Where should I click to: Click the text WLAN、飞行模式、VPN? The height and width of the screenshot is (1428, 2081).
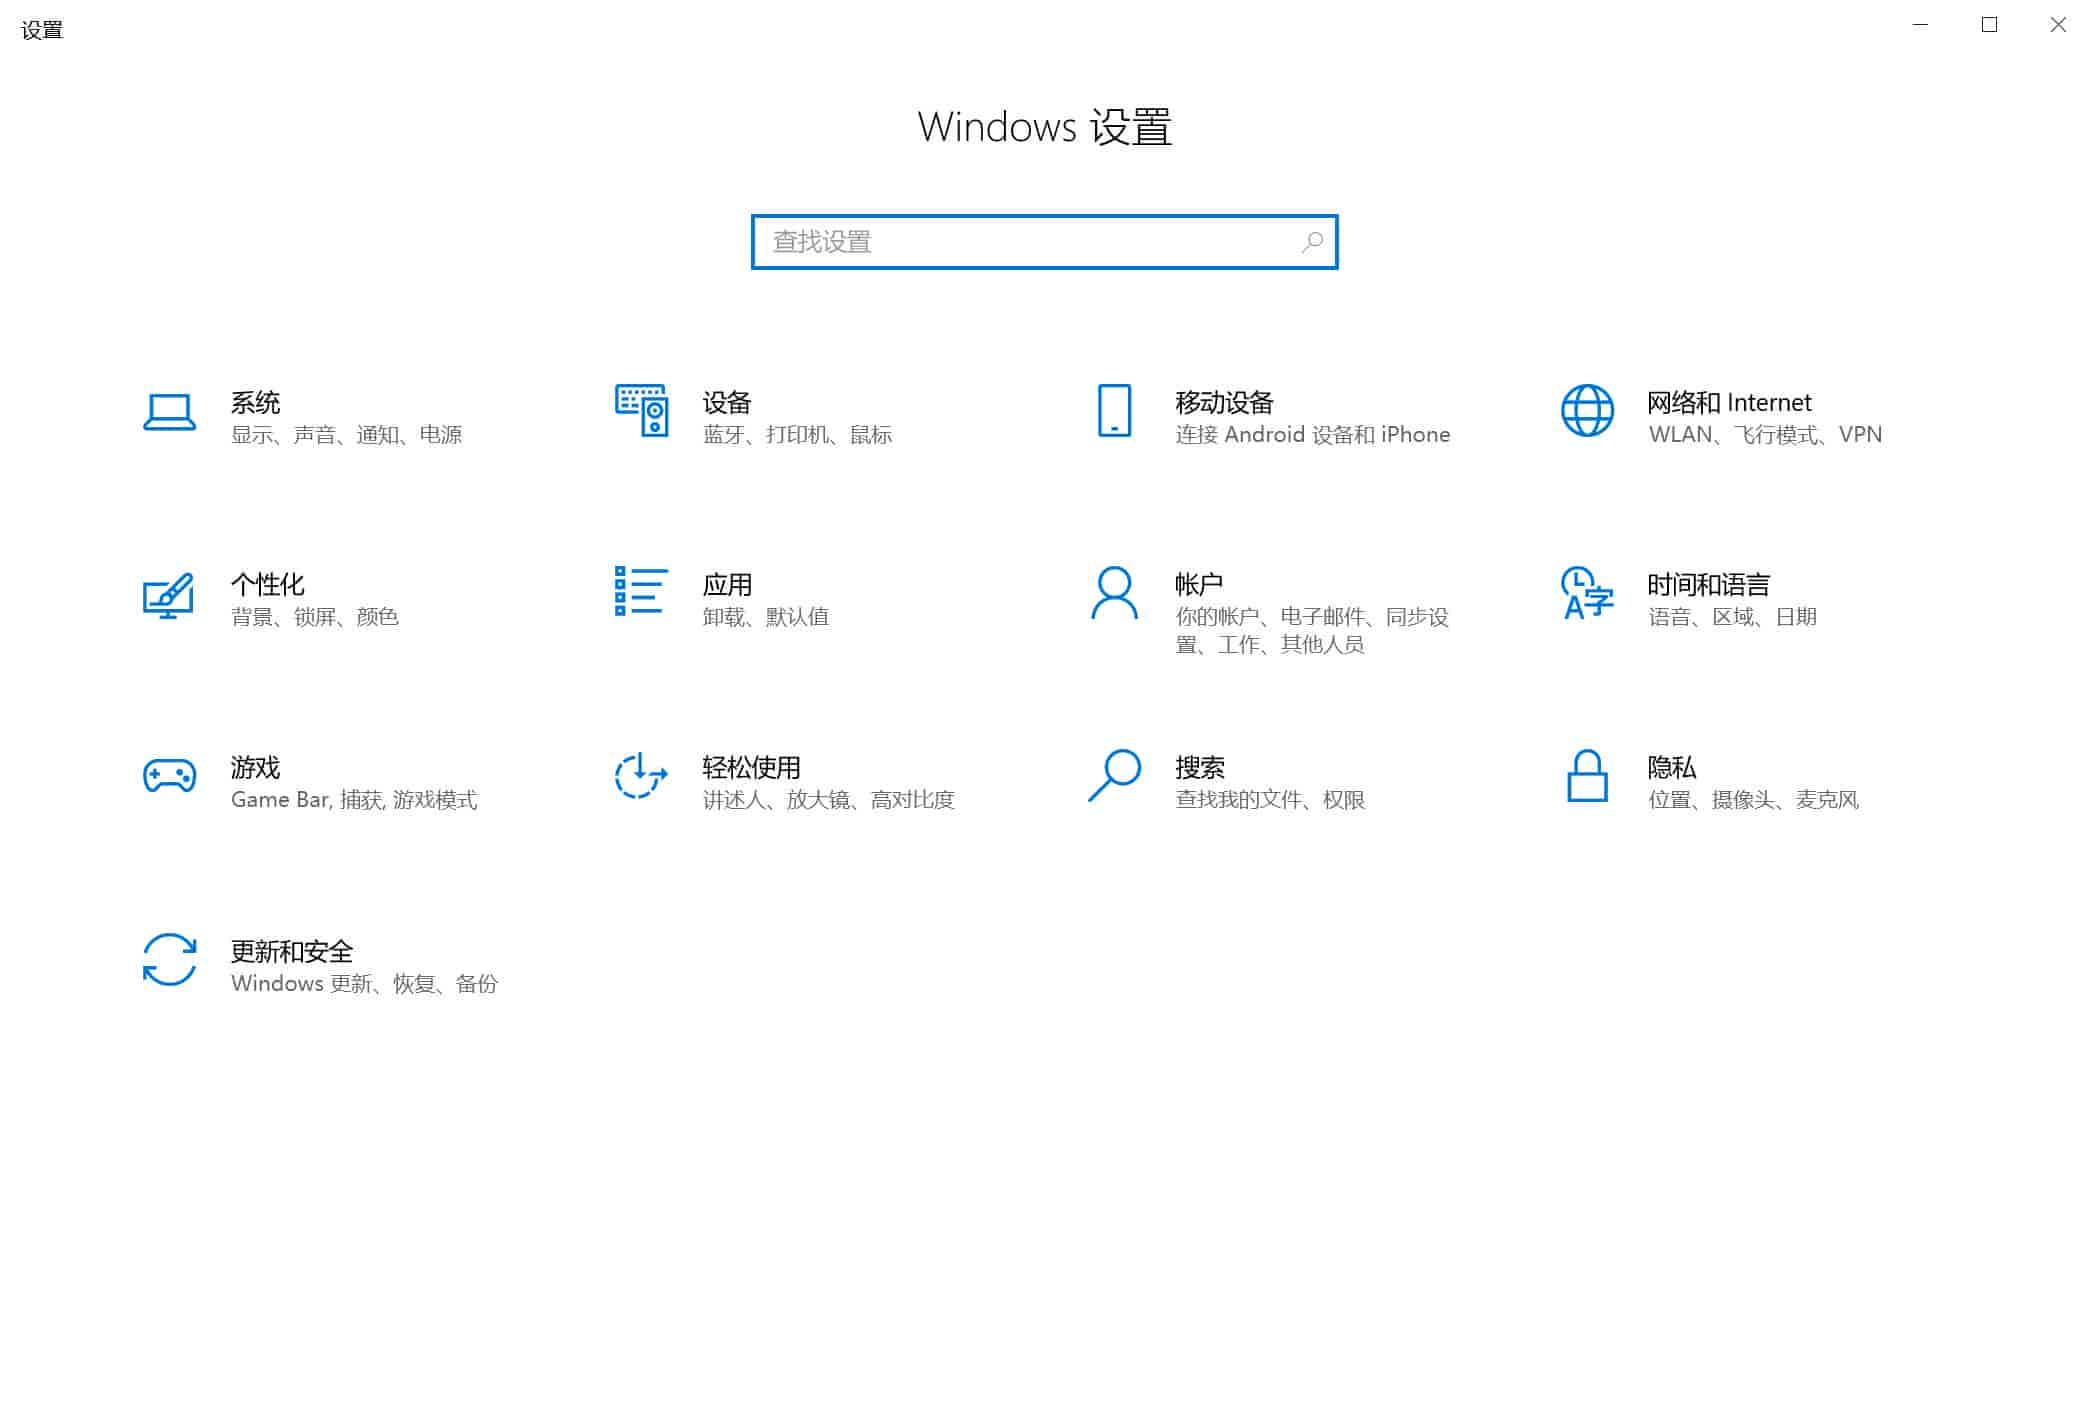tap(1765, 435)
